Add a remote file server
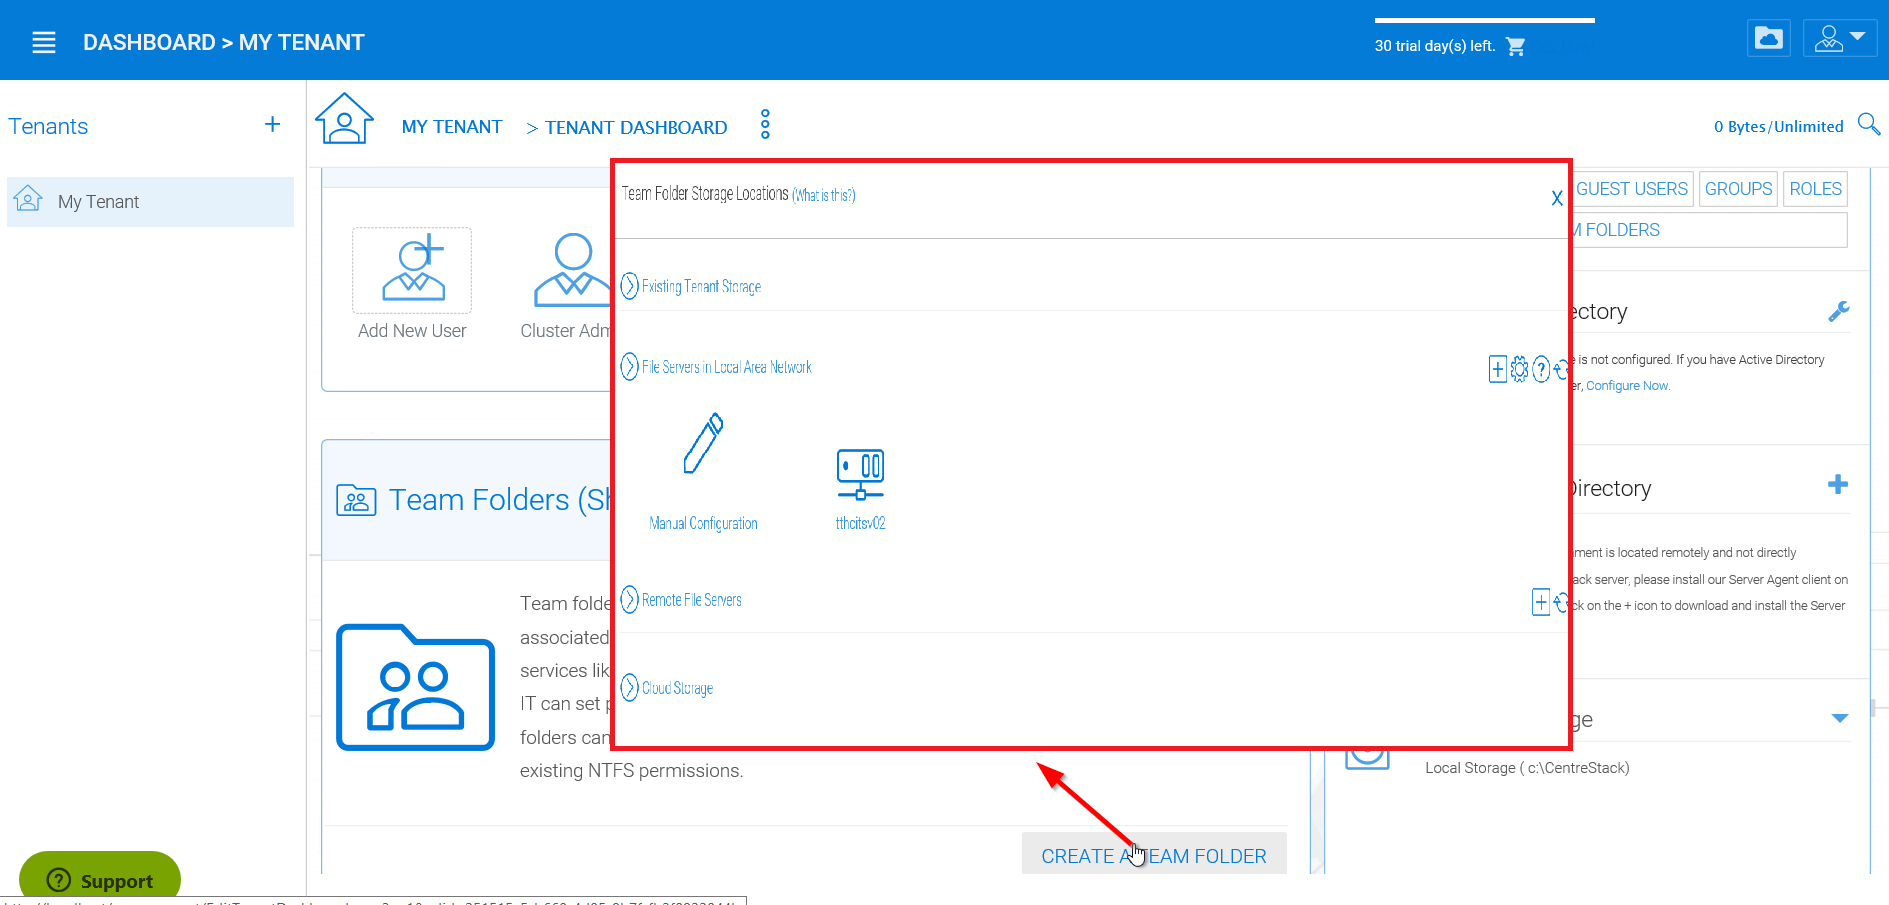Screen dimensions: 1889x905 1541,602
